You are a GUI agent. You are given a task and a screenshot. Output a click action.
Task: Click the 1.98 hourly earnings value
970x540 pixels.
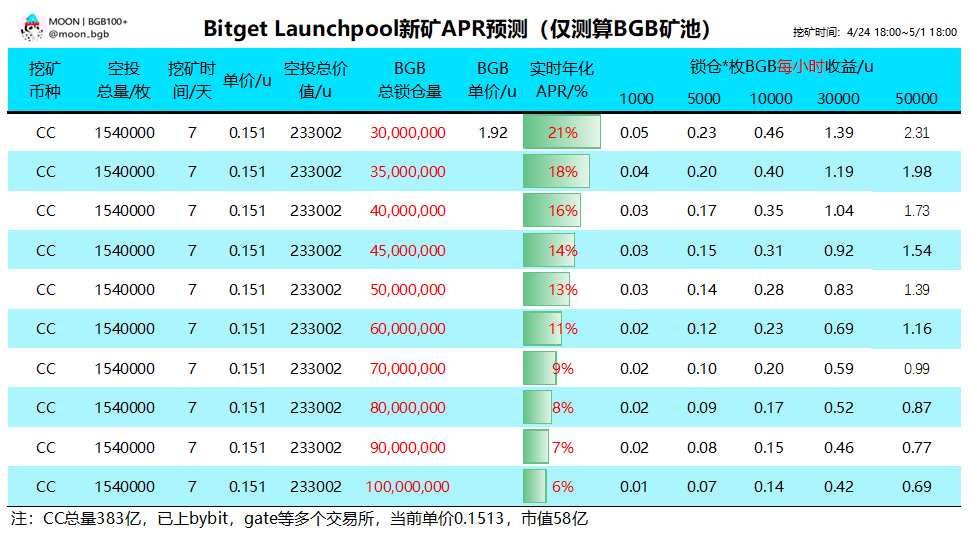[916, 172]
